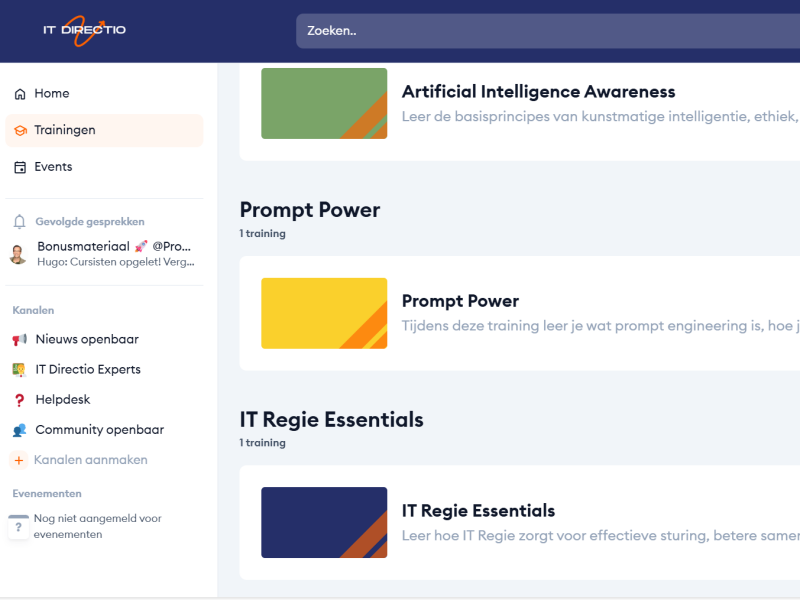Click the yellow Prompt Power thumbnail
Screen dimensions: 800x600
click(324, 313)
